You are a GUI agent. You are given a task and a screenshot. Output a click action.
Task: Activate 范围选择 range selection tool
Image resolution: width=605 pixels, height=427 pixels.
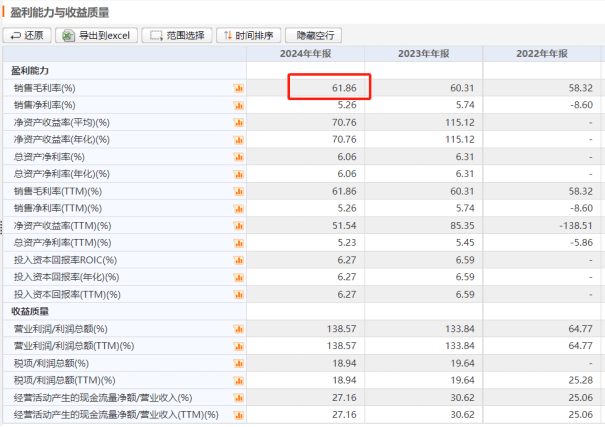177,35
